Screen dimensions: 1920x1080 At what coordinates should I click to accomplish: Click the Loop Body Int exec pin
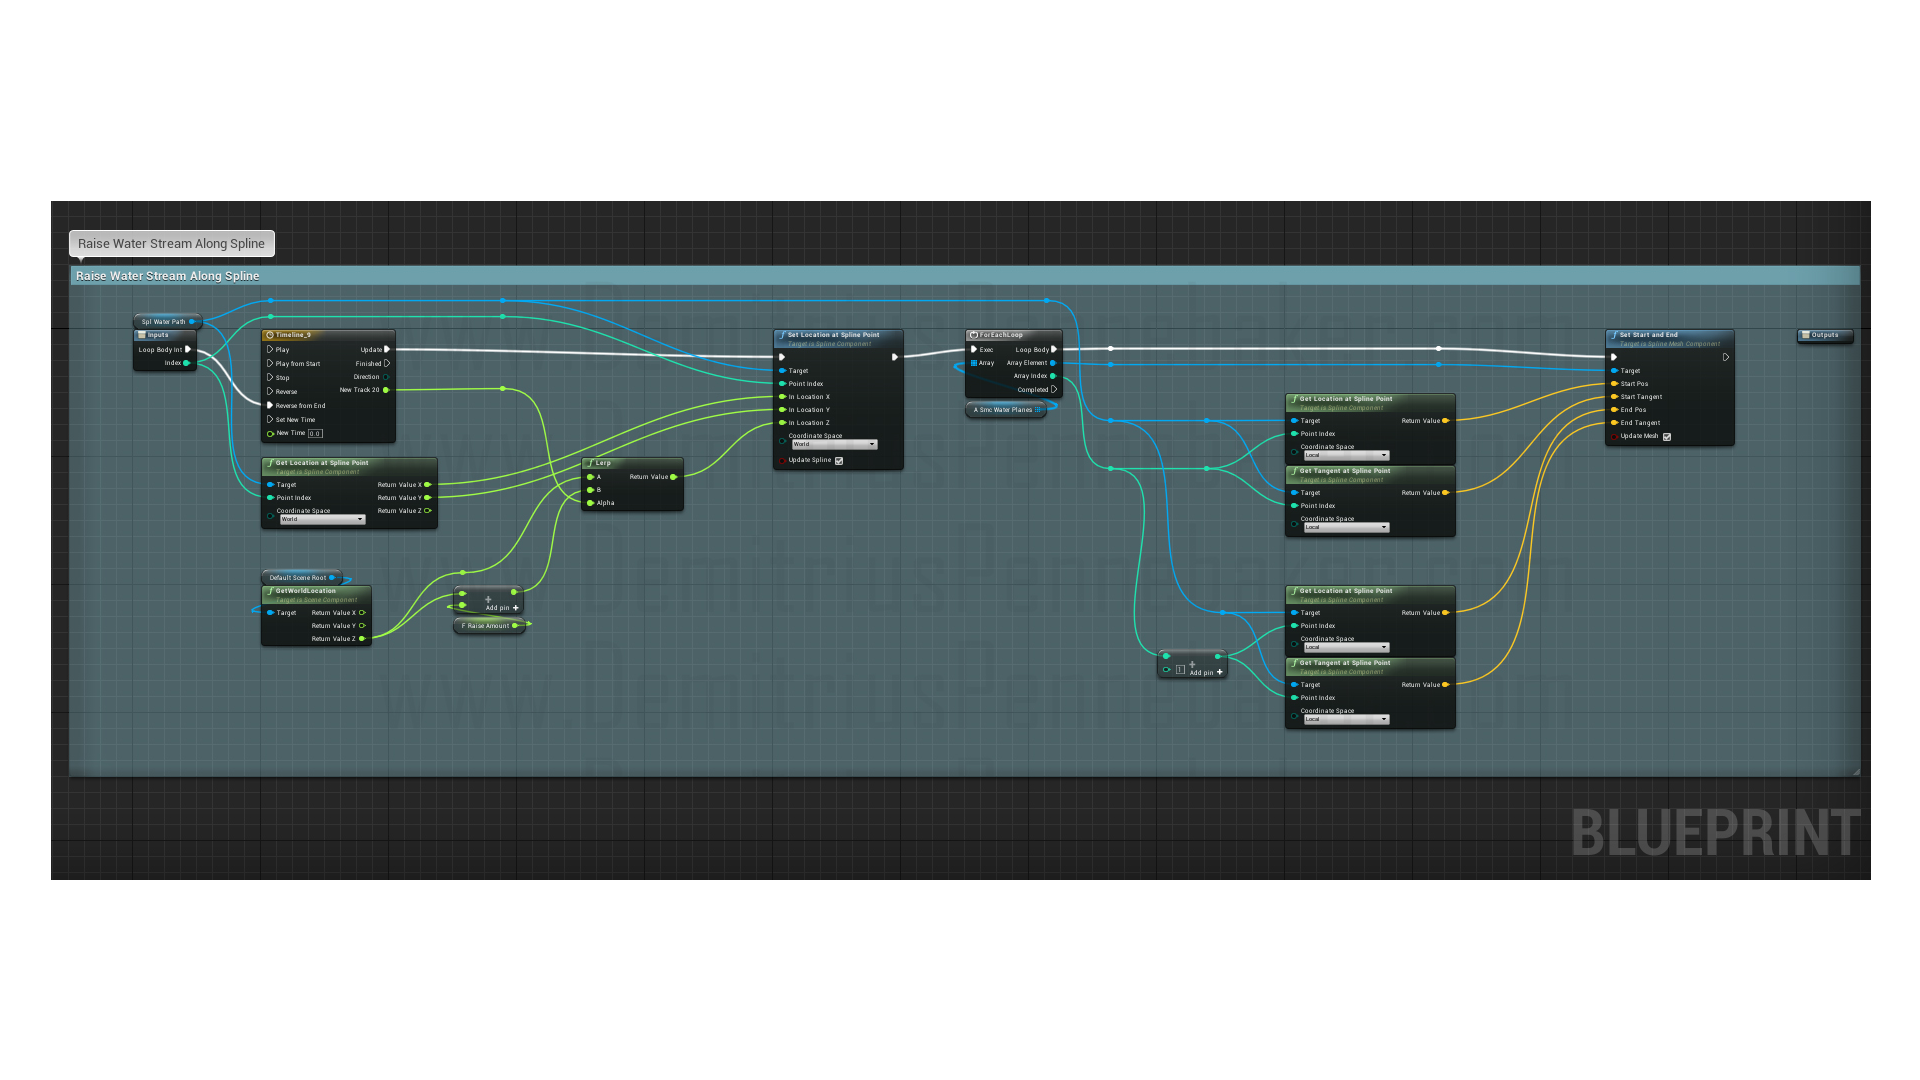pyautogui.click(x=188, y=350)
